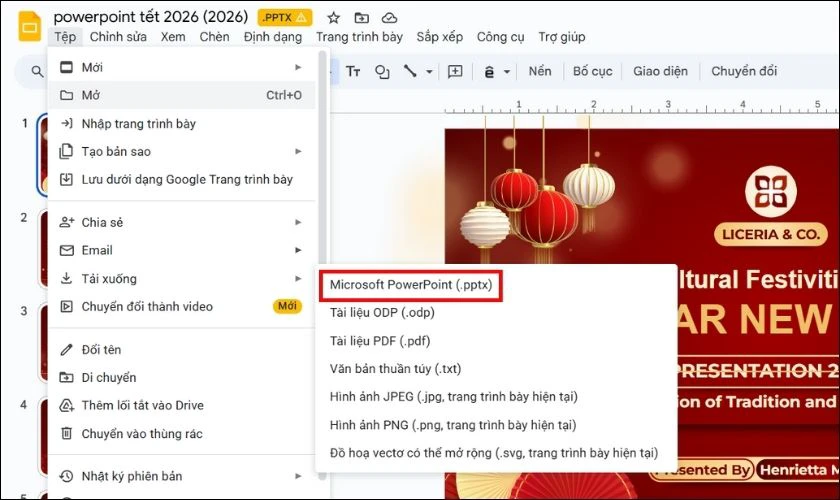Expand the Mới submenu
The image size is (840, 500).
(182, 68)
